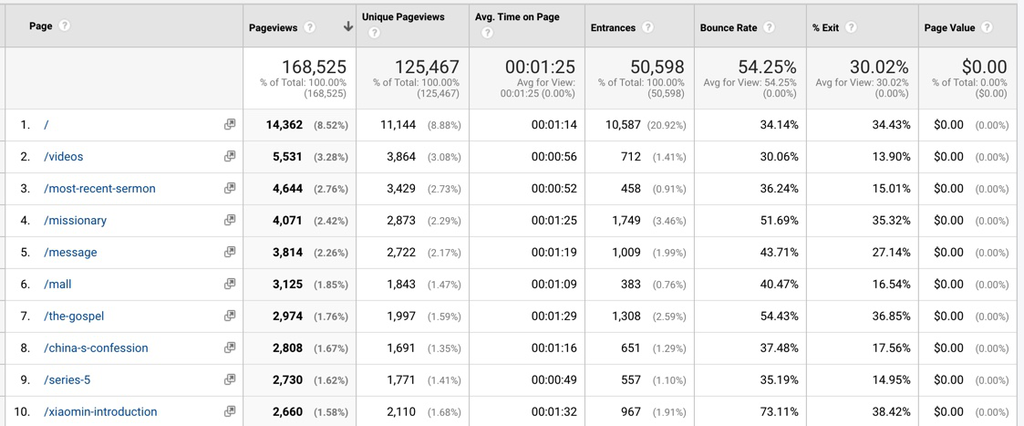This screenshot has height=426, width=1024.
Task: Click the open-page icon for the / homepage row
Action: coord(229,125)
